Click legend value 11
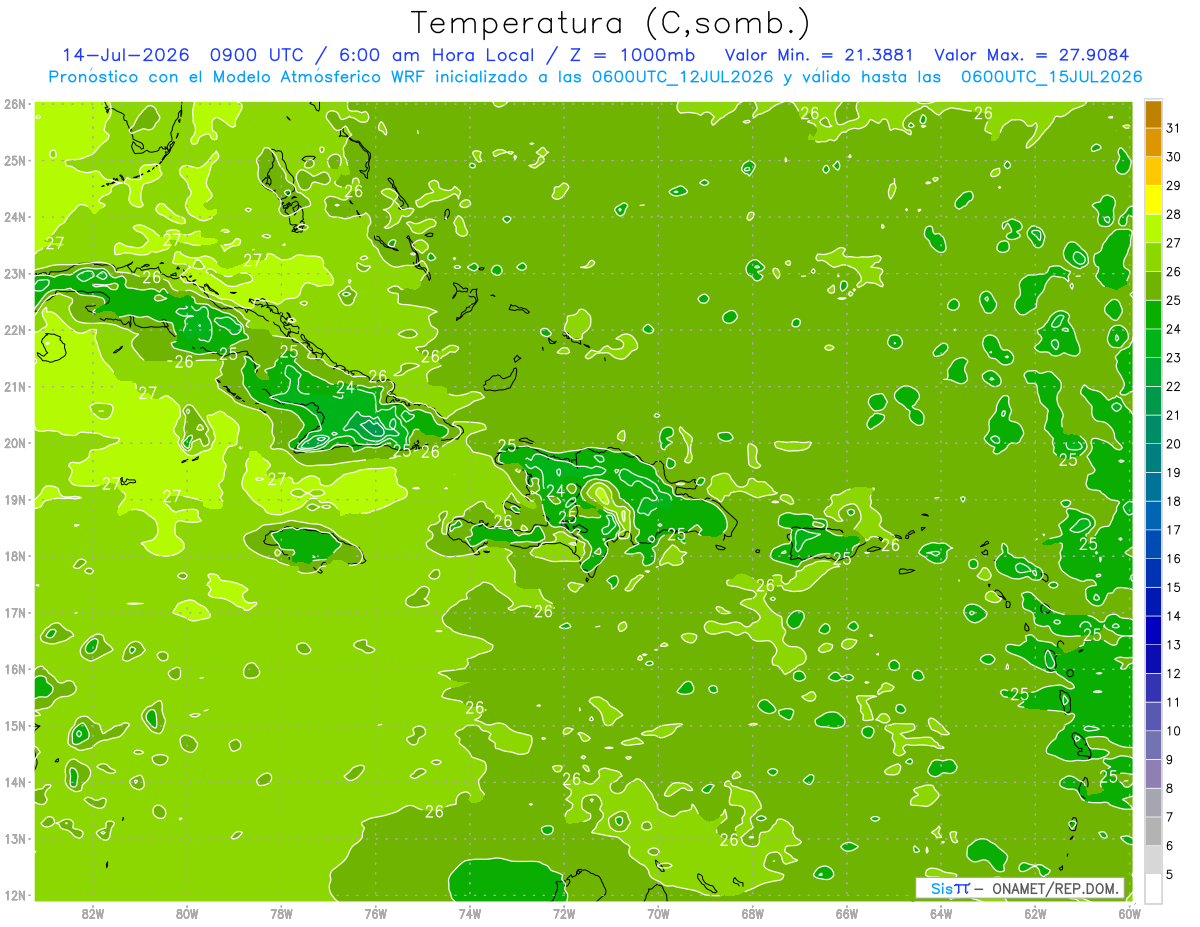1200x927 pixels. coord(1173,702)
